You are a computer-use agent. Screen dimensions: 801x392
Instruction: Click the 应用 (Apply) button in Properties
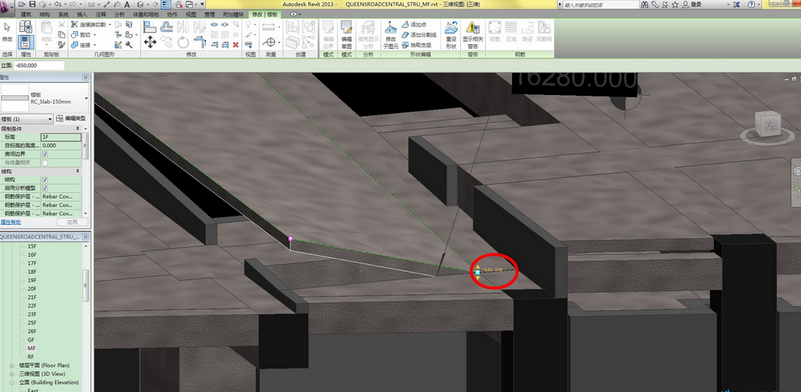click(x=72, y=222)
